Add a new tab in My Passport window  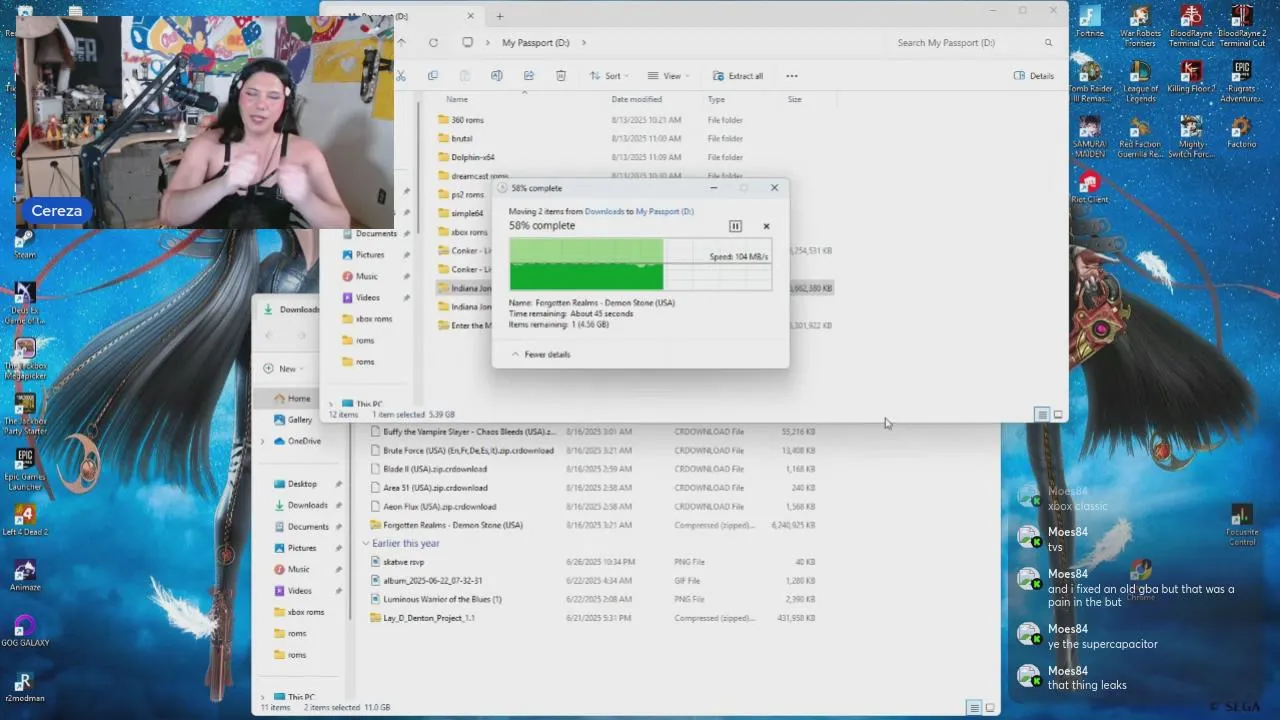500,16
